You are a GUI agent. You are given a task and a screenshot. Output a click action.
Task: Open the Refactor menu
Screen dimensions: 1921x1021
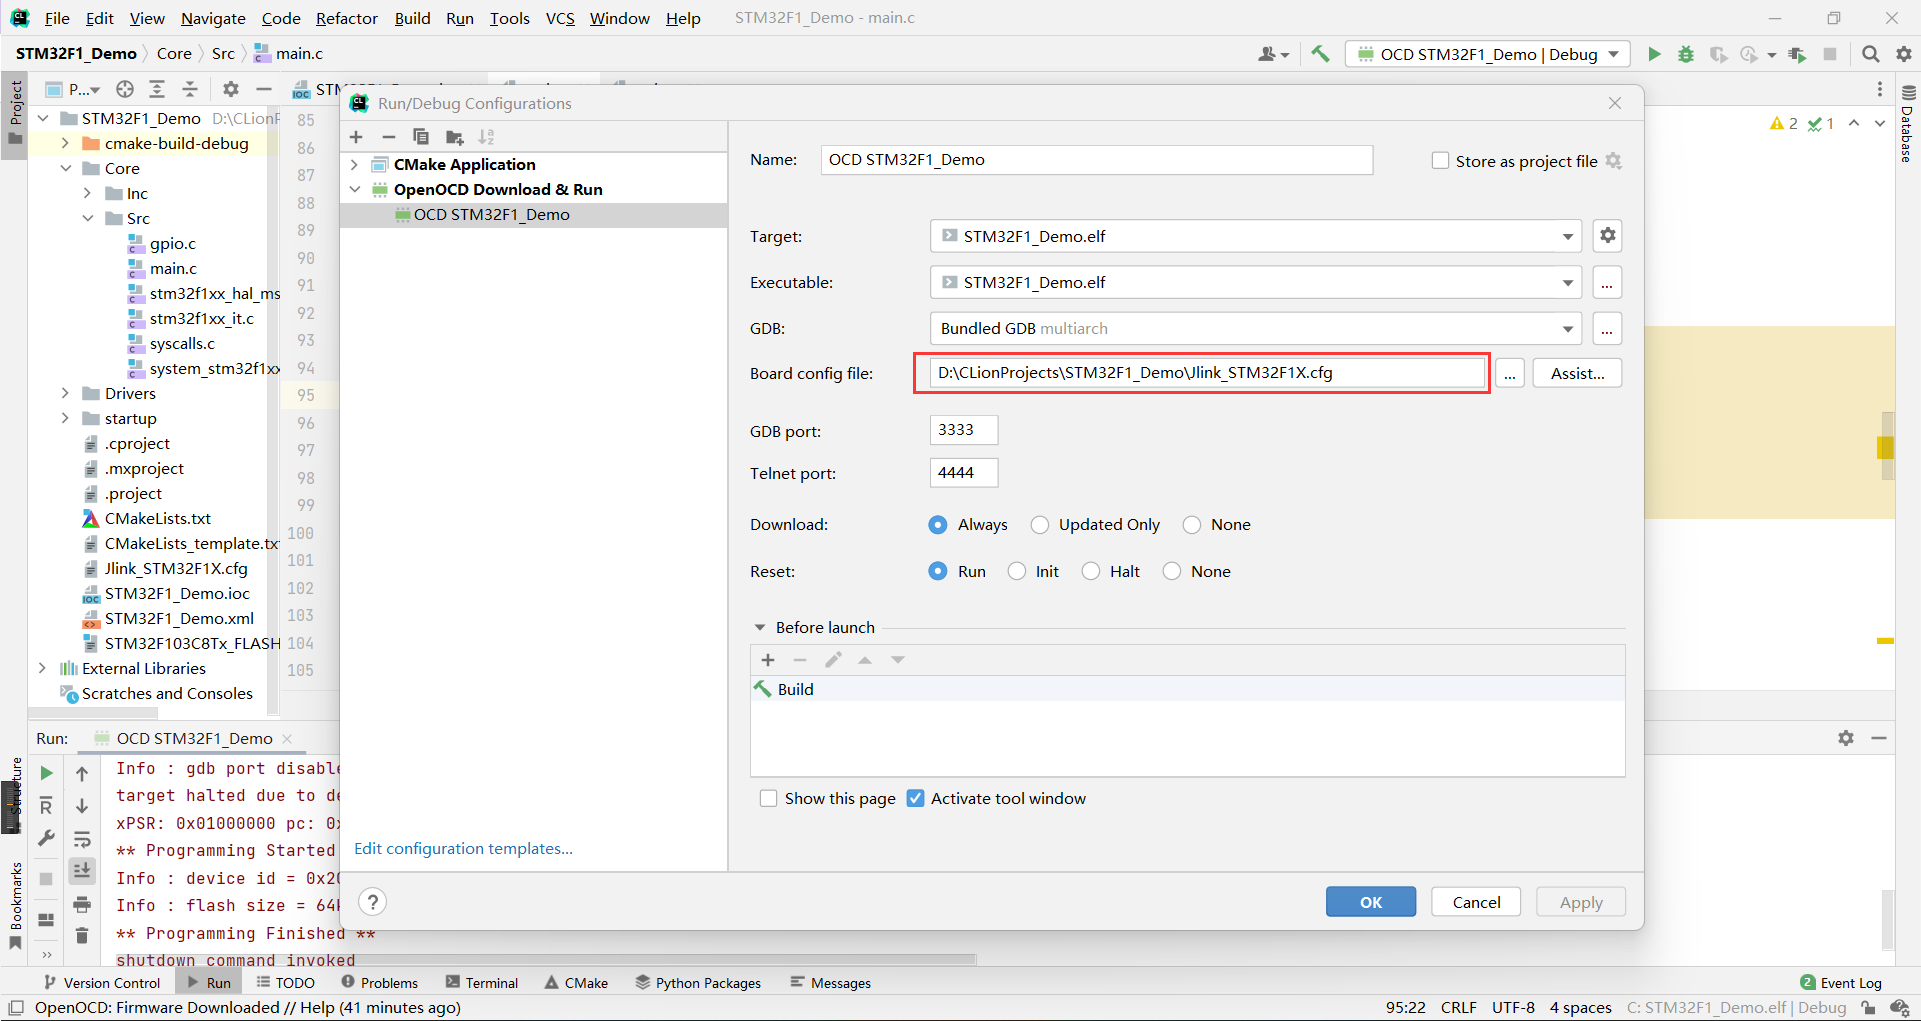pos(346,18)
